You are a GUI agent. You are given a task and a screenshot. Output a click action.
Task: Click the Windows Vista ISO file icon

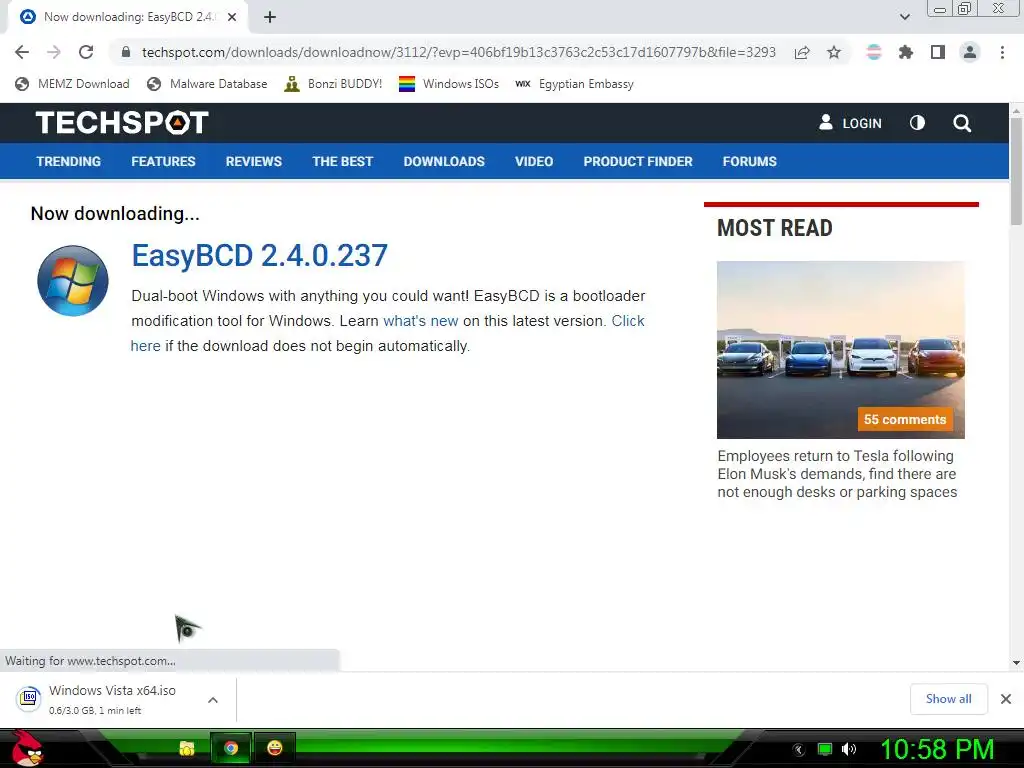(x=29, y=699)
